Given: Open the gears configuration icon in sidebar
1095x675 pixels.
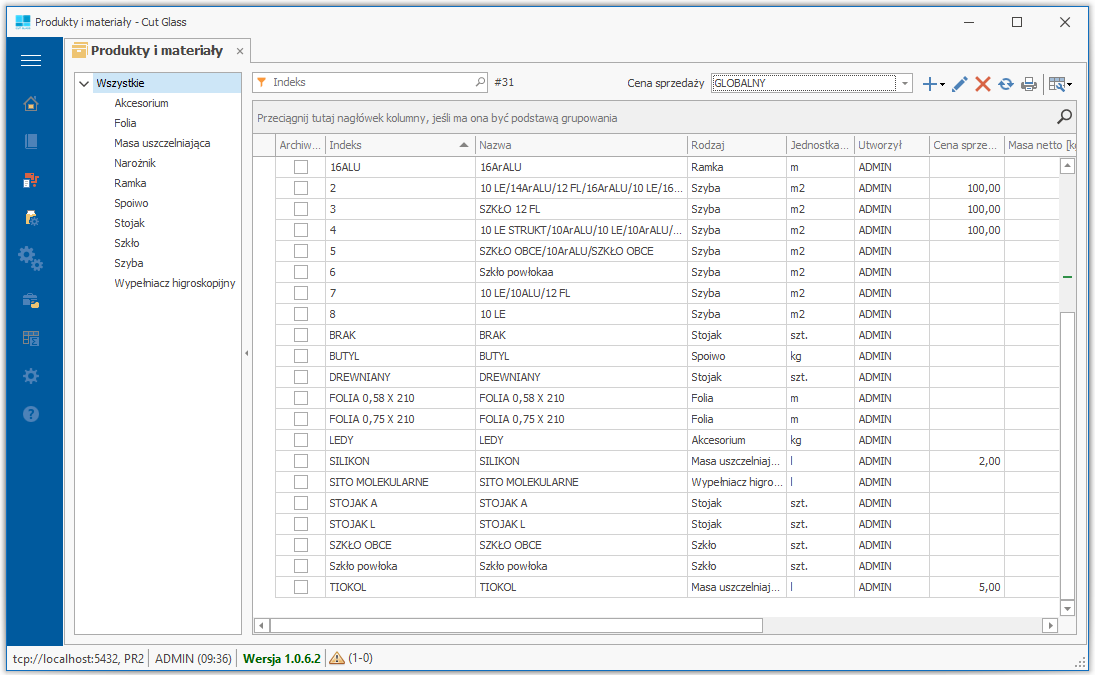Looking at the screenshot, I should [31, 258].
